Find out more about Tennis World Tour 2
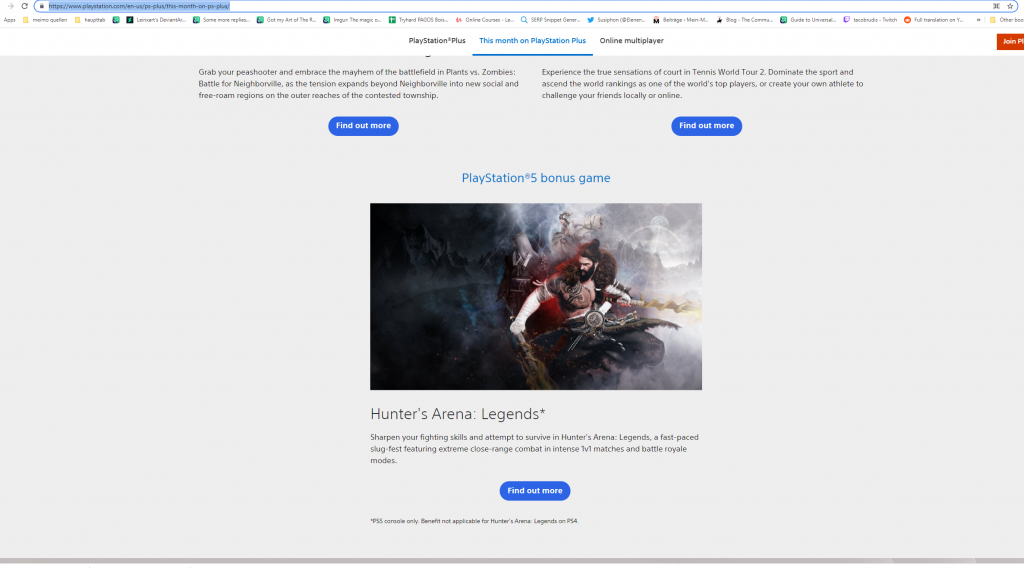Image resolution: width=1024 pixels, height=568 pixels. [707, 125]
